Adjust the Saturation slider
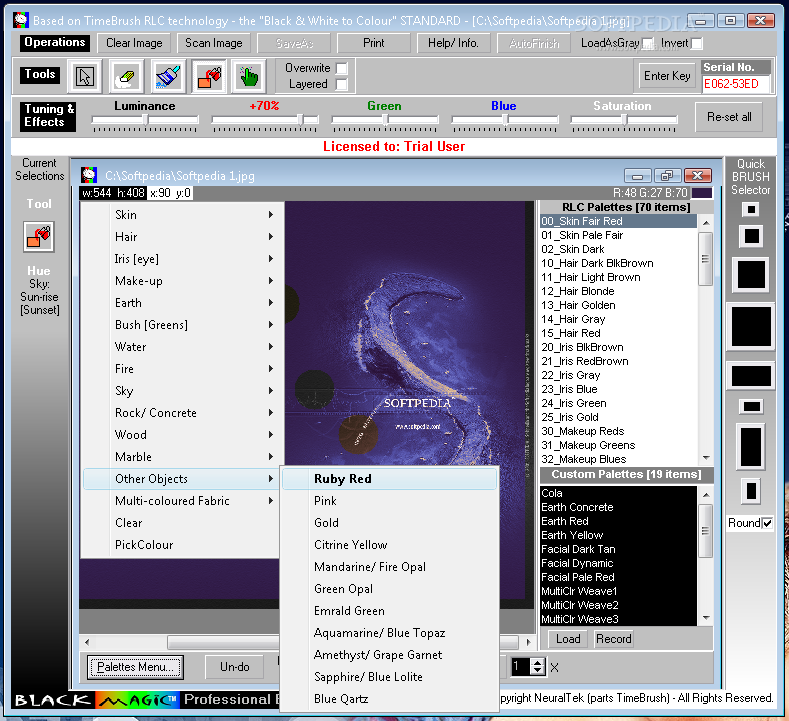Image resolution: width=789 pixels, height=721 pixels. [624, 120]
